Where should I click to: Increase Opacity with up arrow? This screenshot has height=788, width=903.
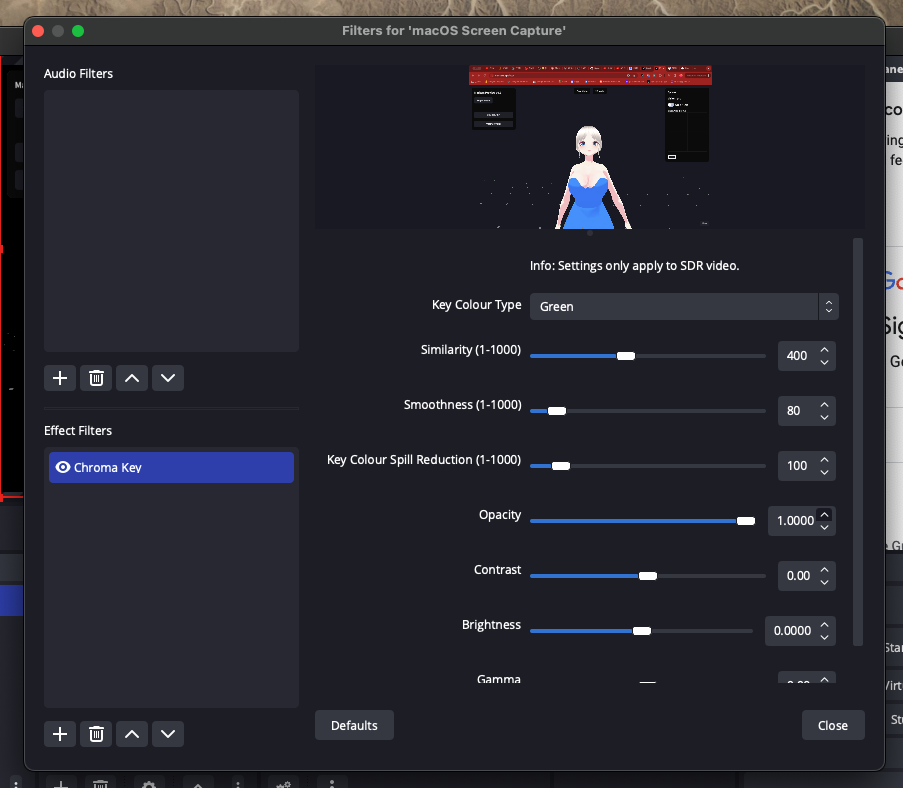click(824, 514)
